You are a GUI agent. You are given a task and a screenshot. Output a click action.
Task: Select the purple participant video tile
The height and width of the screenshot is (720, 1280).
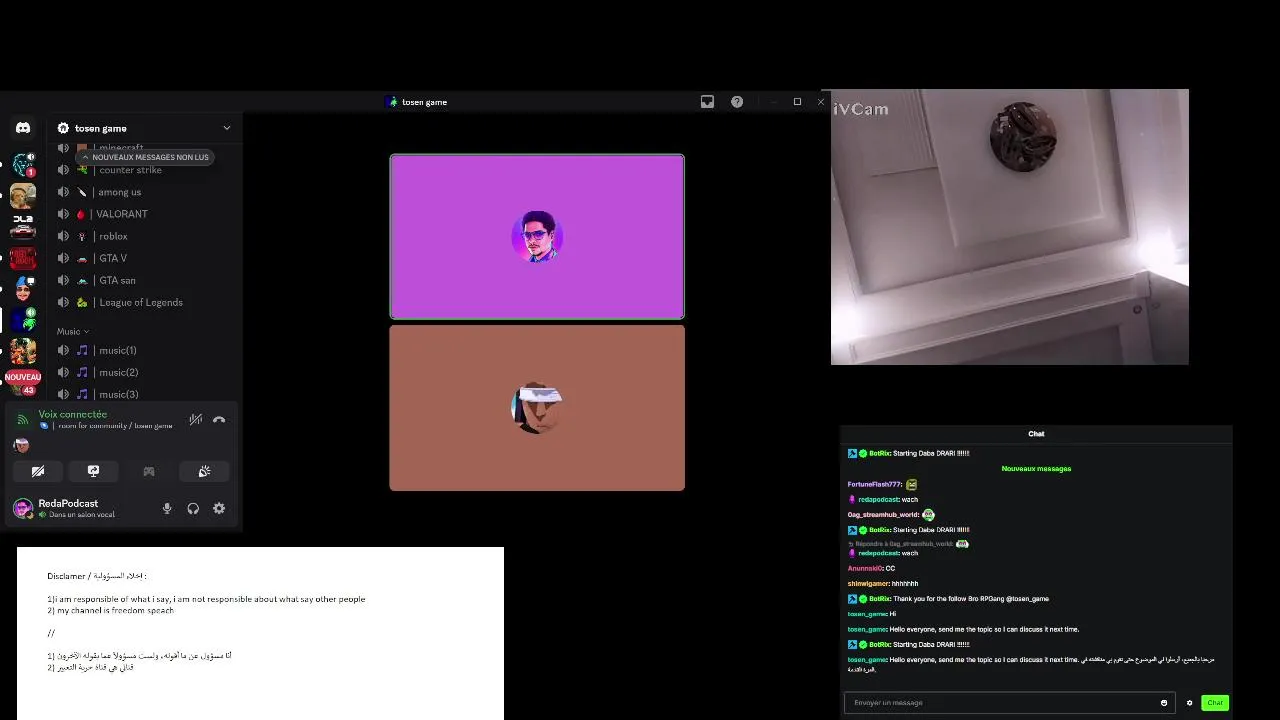[x=537, y=236]
